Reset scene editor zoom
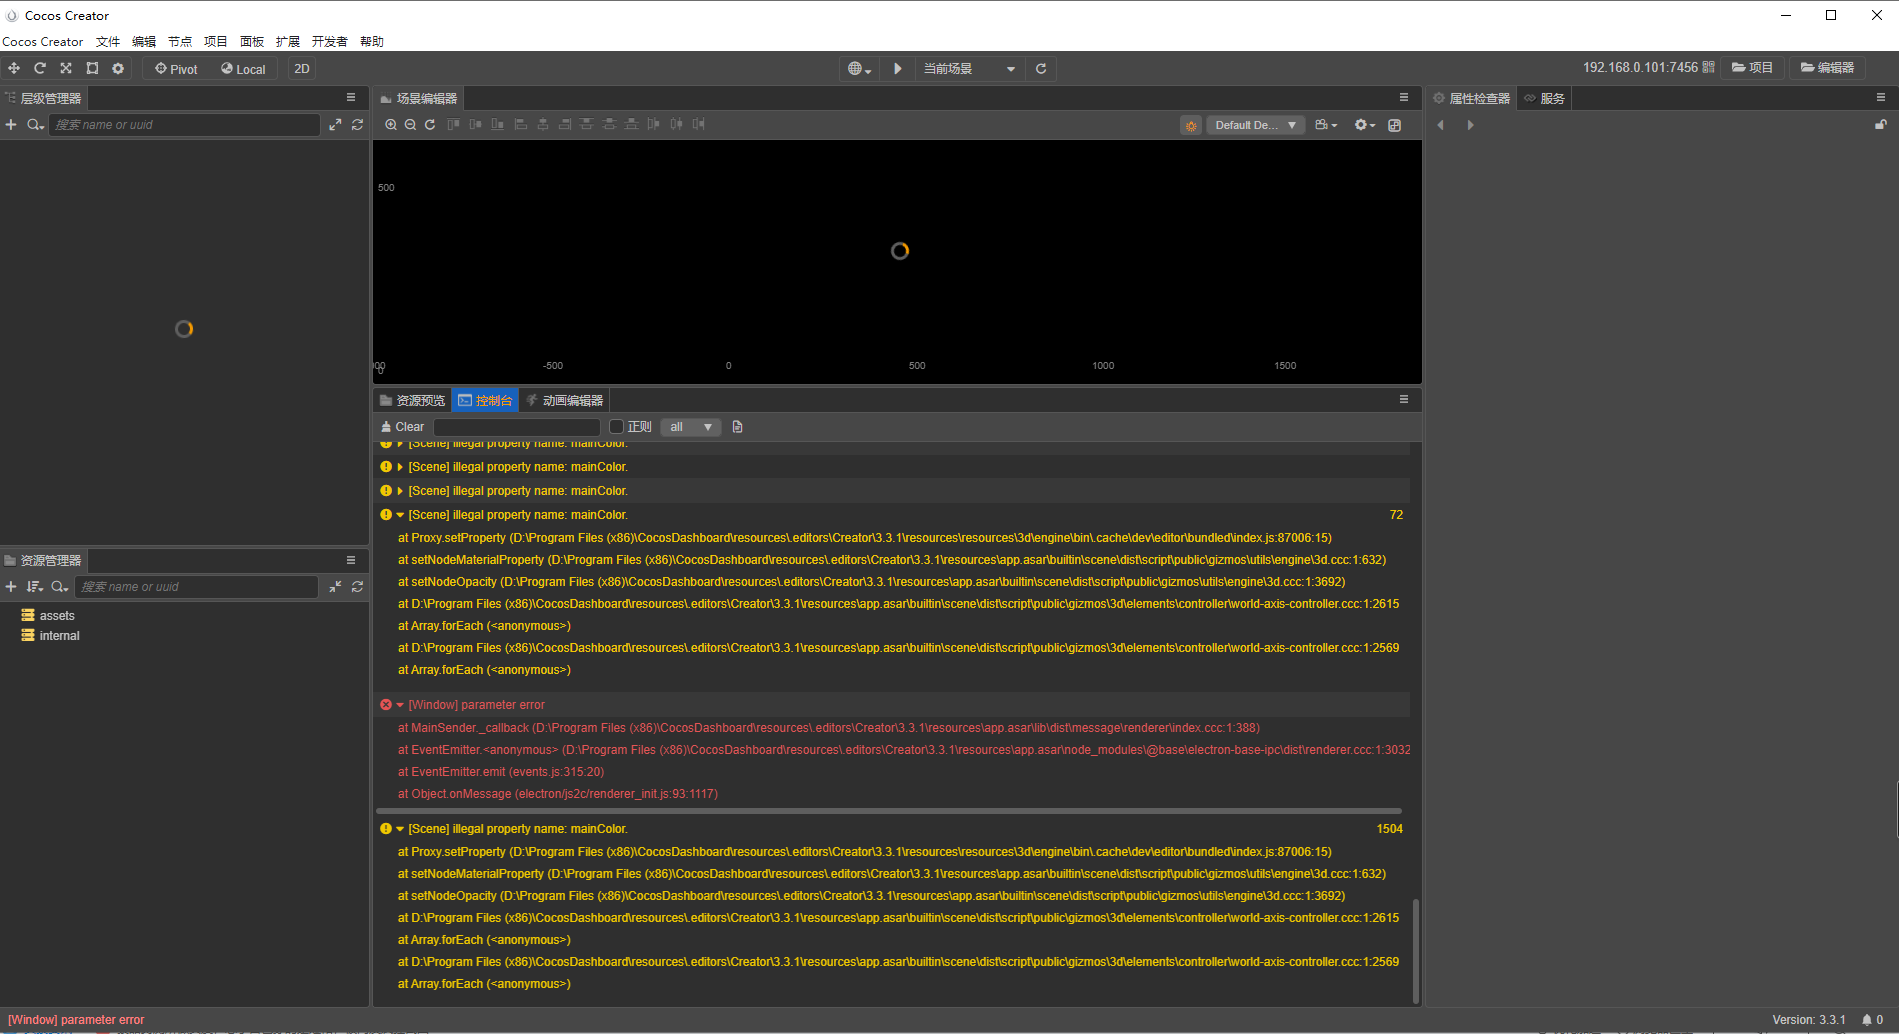The height and width of the screenshot is (1034, 1899). point(430,125)
